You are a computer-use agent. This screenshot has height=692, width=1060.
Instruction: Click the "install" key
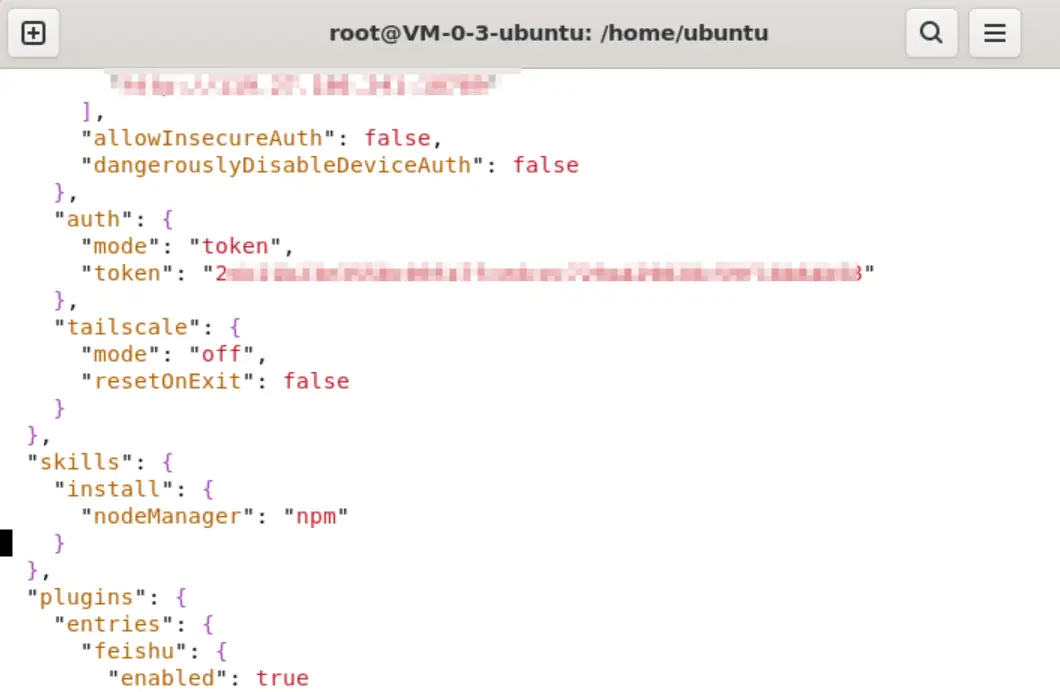point(114,489)
